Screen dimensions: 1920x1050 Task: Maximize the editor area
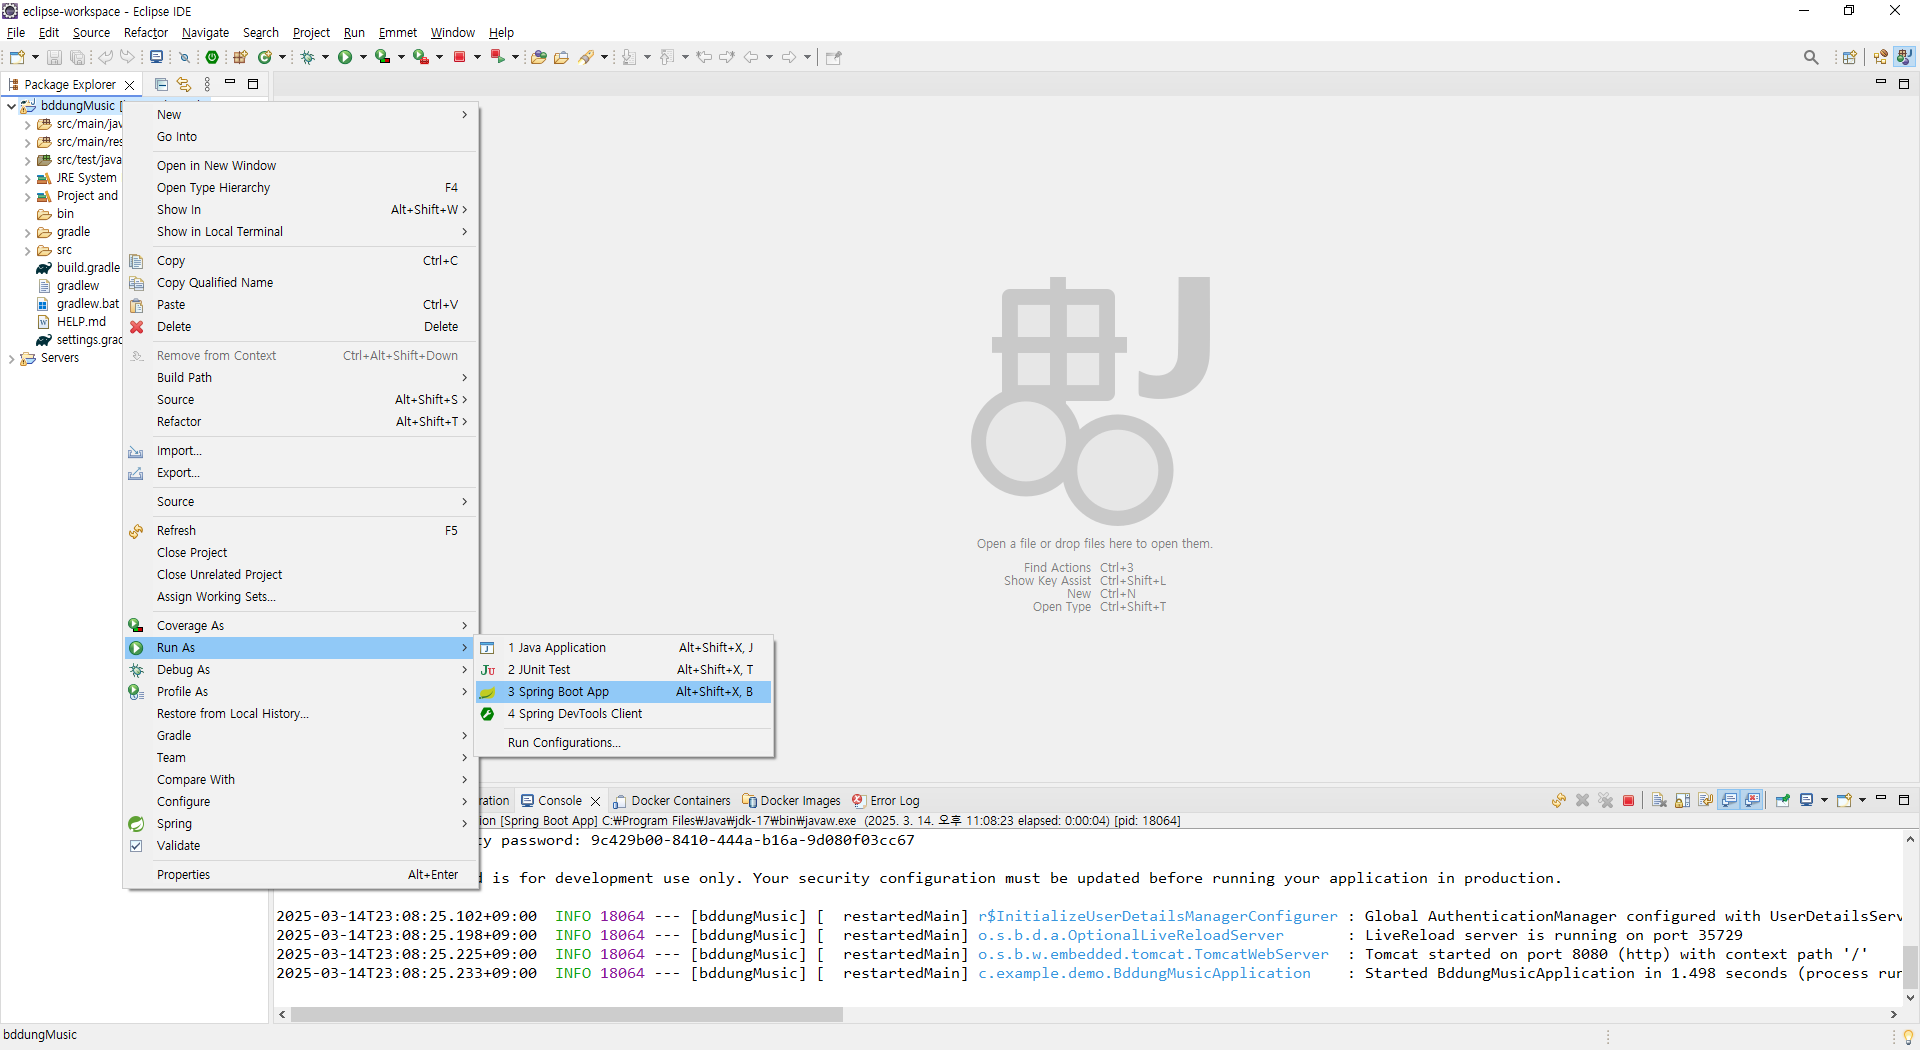coord(1904,85)
